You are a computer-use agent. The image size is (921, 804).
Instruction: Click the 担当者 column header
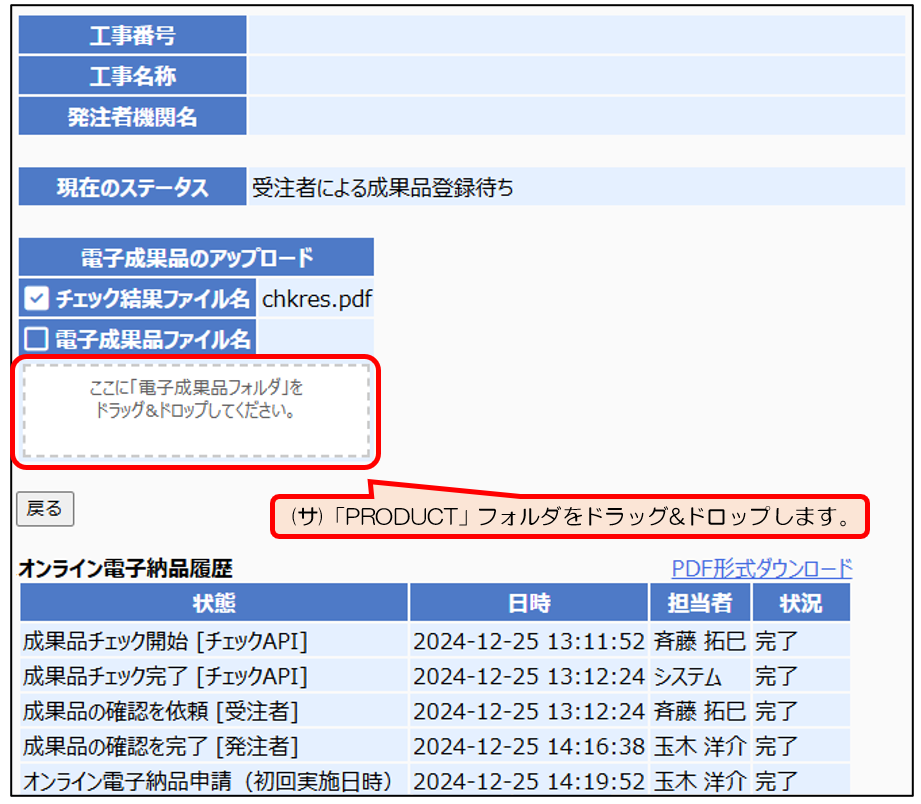(x=699, y=603)
